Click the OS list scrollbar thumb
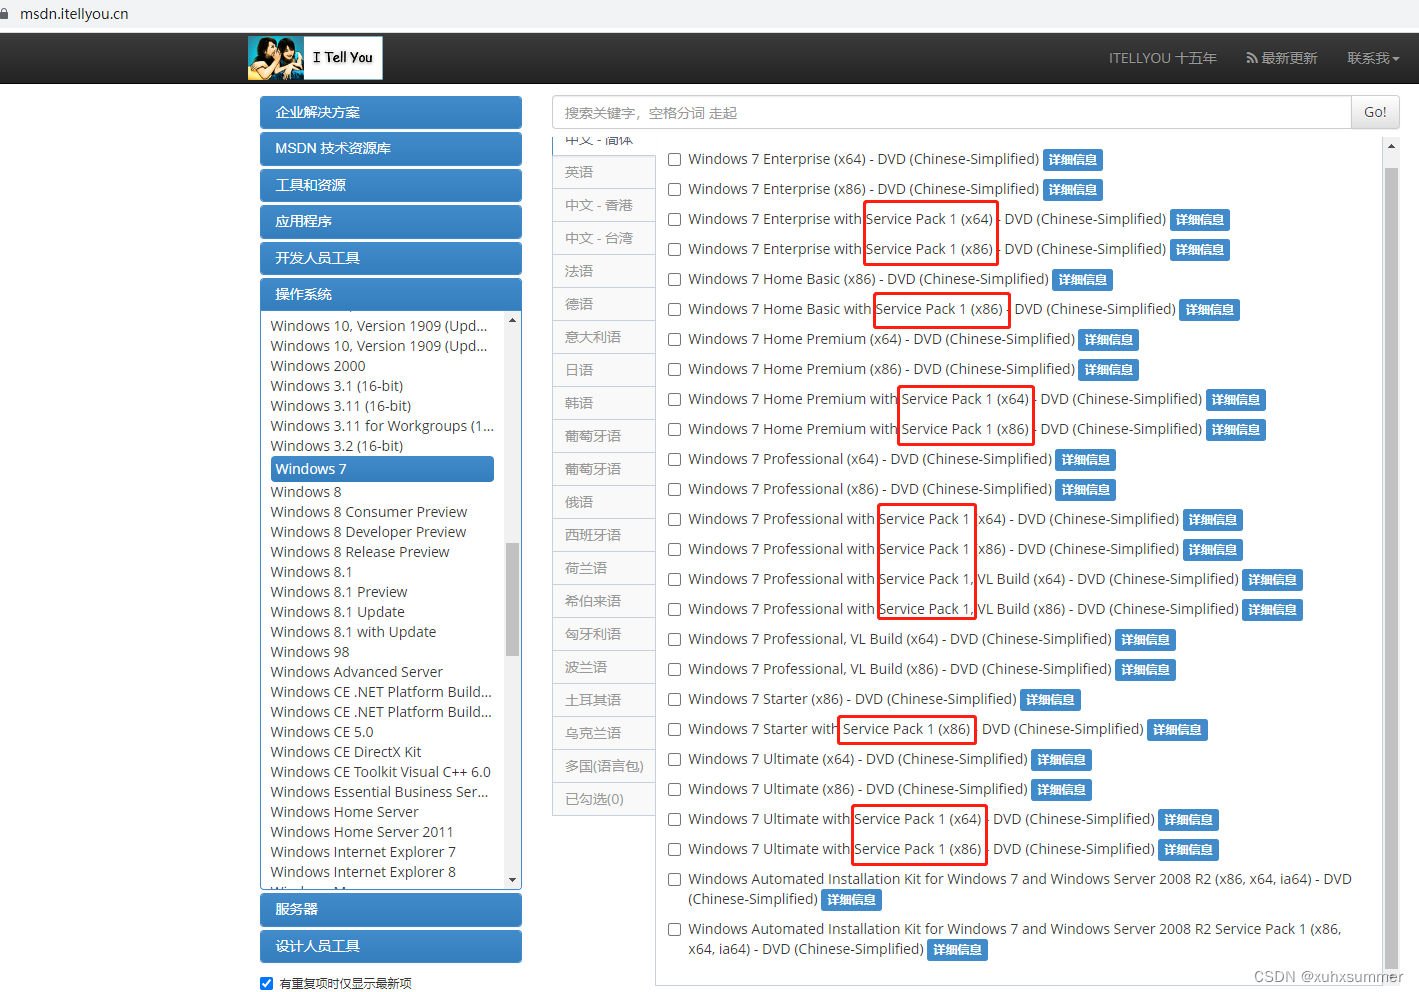The width and height of the screenshot is (1419, 992). pyautogui.click(x=512, y=599)
